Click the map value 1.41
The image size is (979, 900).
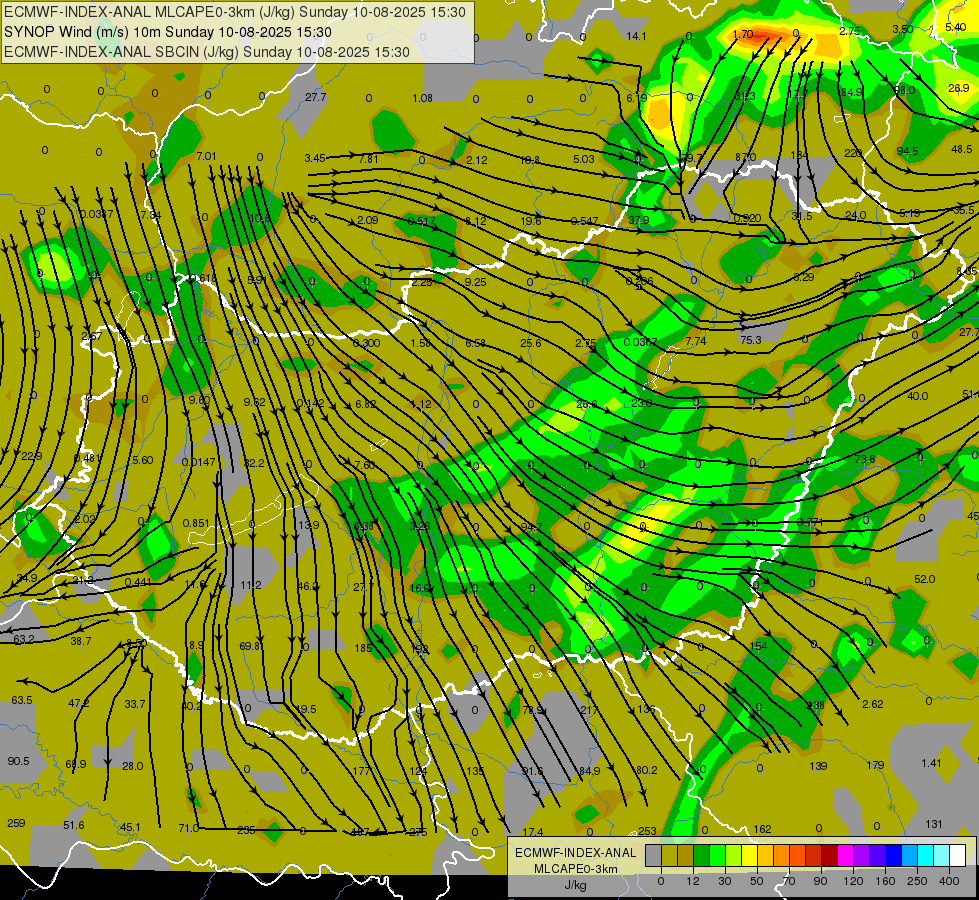(x=931, y=763)
